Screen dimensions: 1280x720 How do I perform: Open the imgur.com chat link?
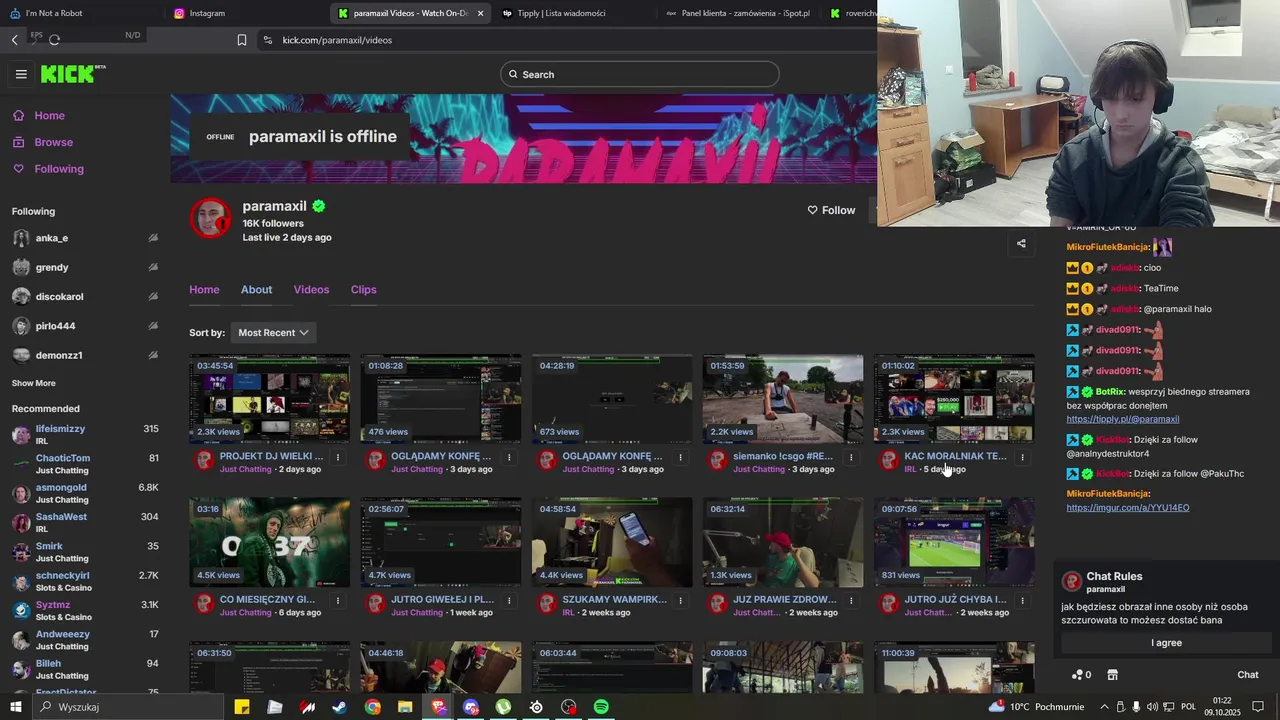click(1127, 508)
